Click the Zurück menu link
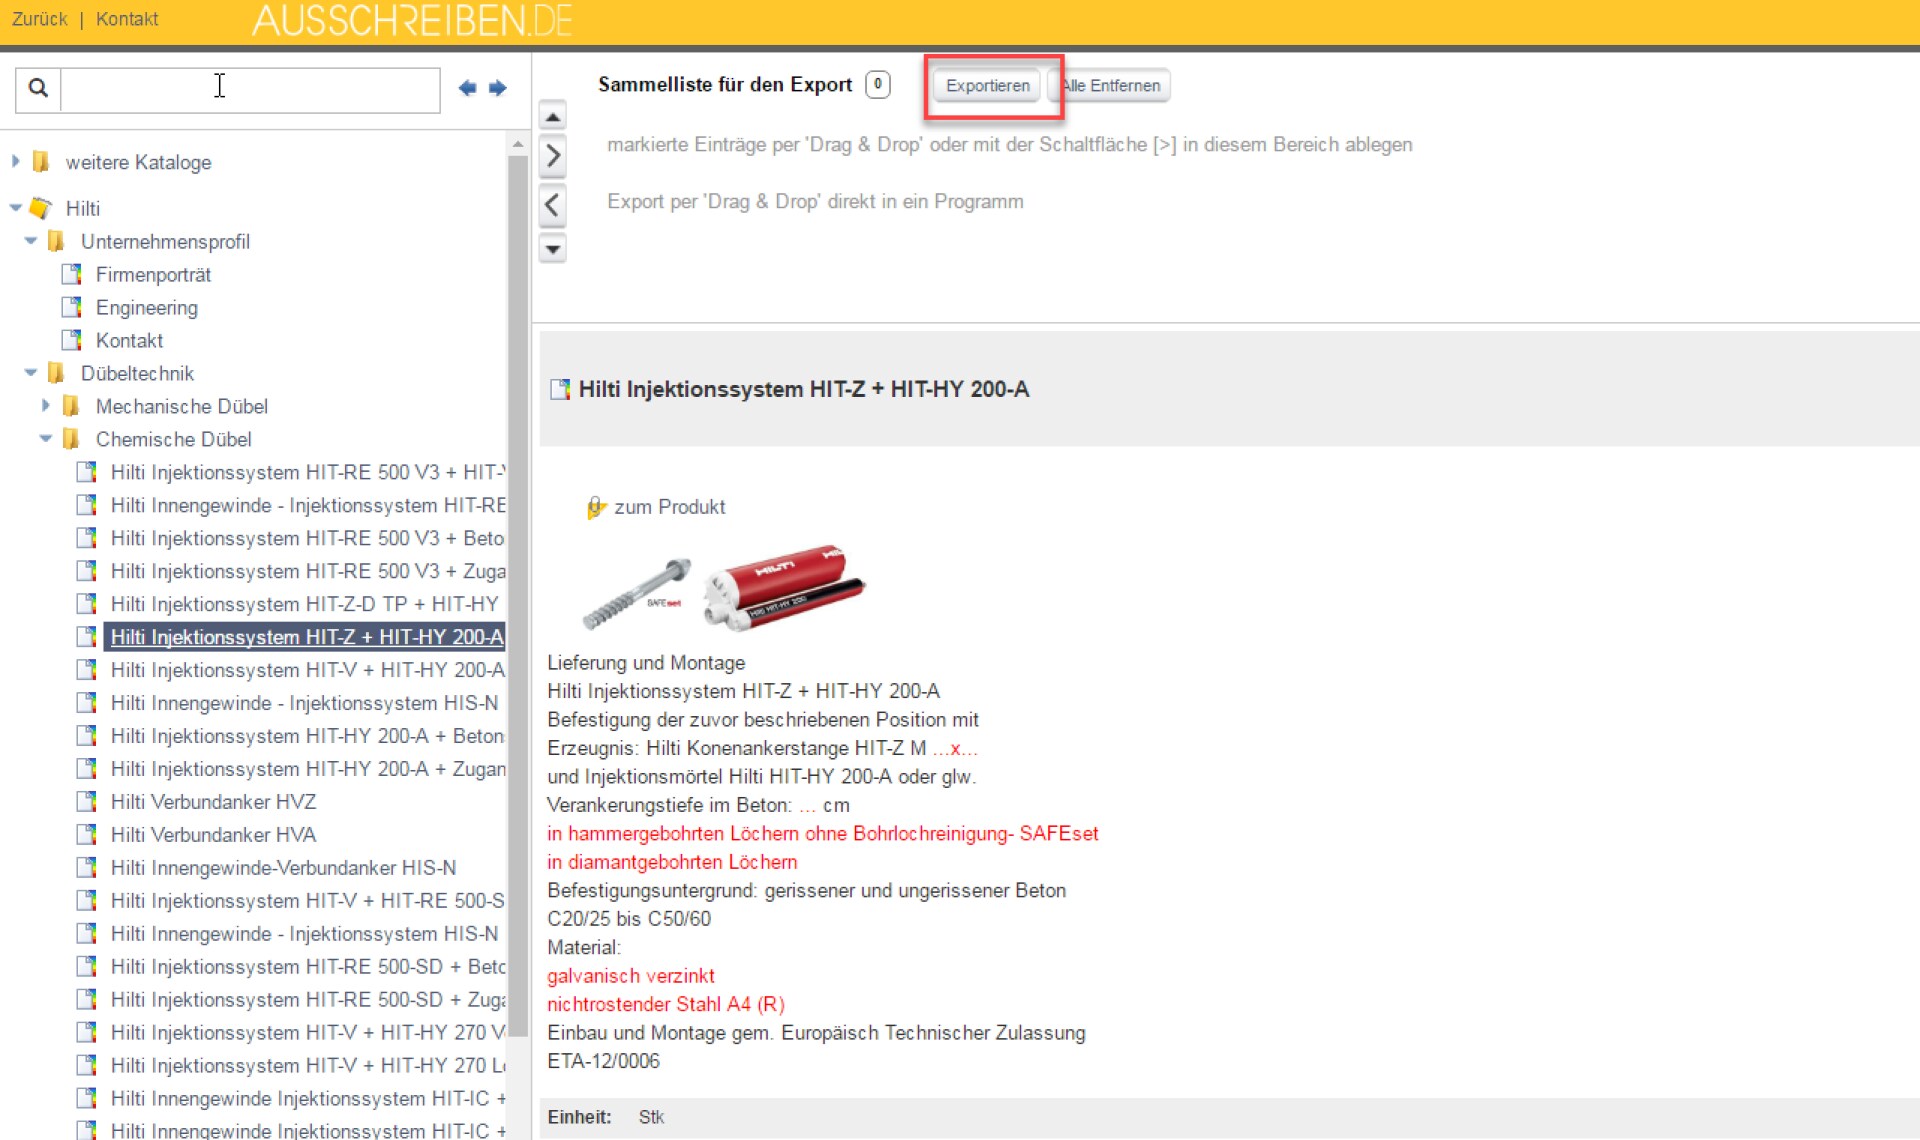The image size is (1920, 1140). pos(40,19)
